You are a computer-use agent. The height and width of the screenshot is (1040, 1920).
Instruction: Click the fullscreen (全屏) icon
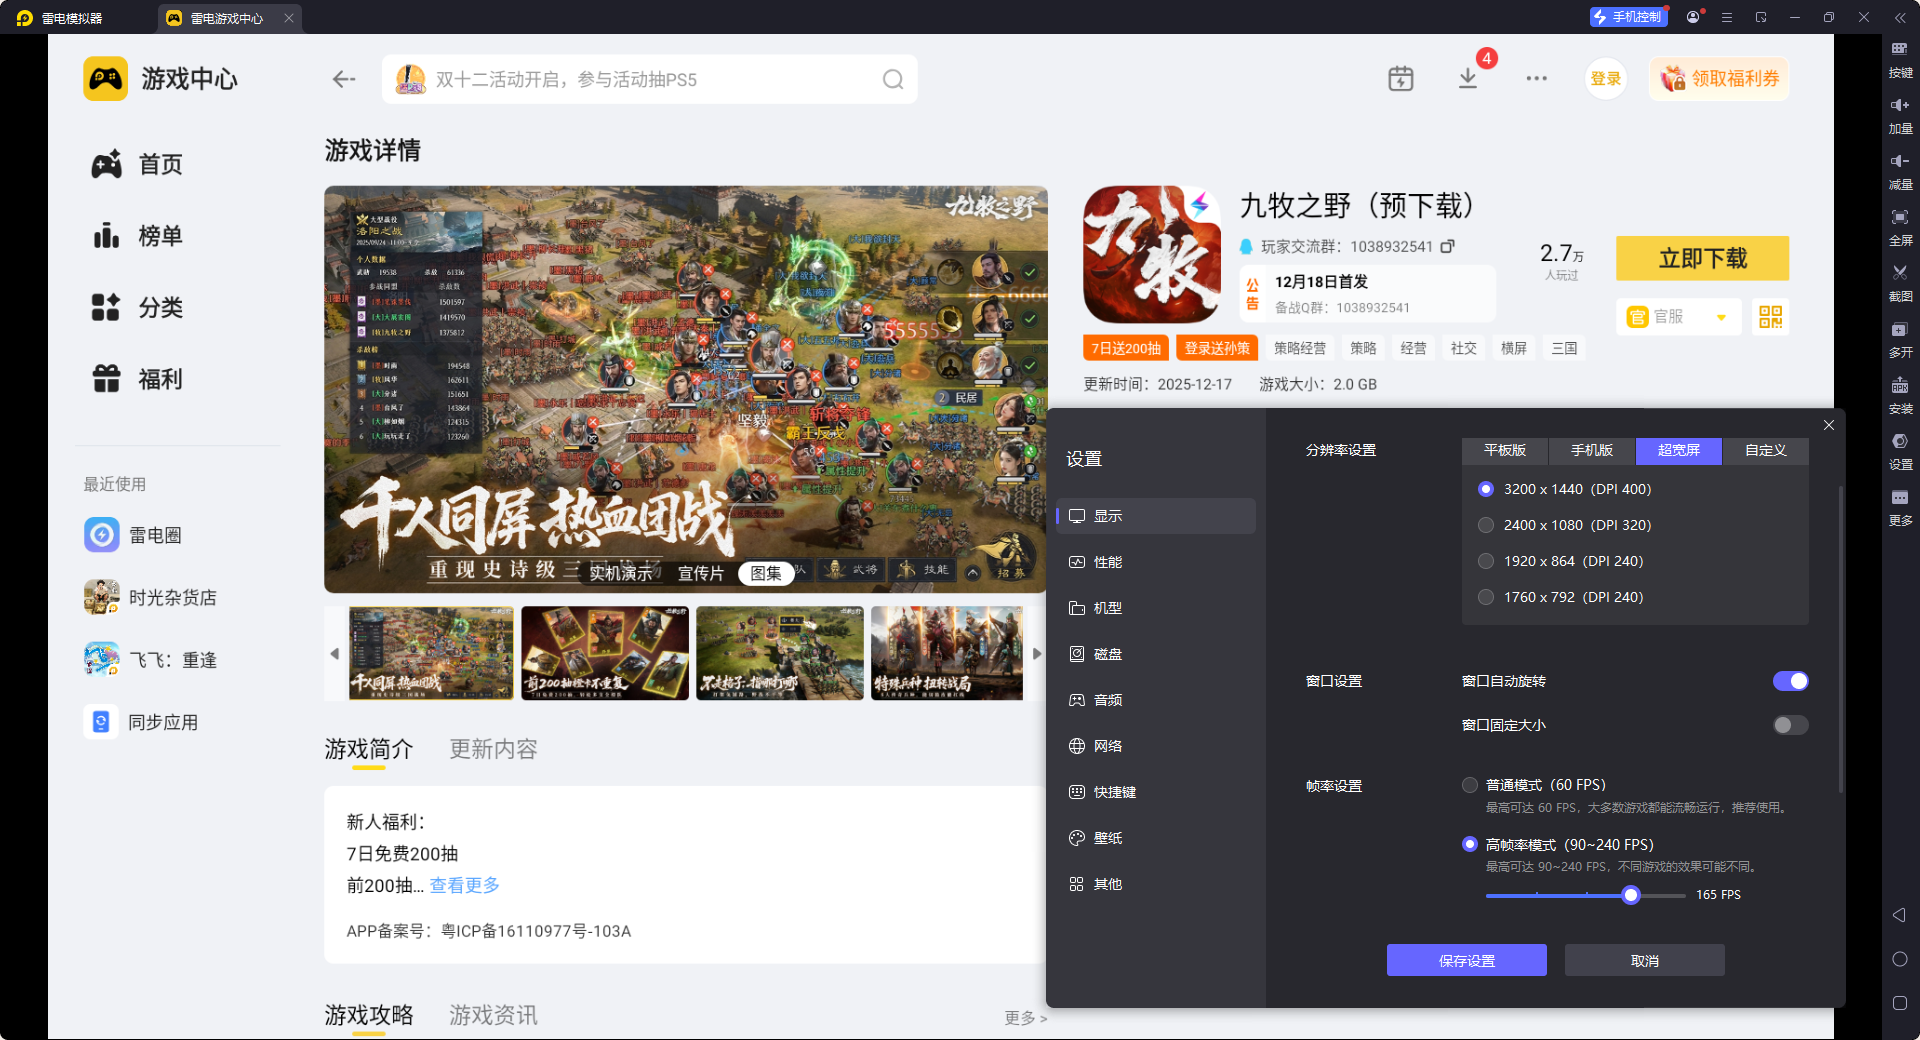point(1900,217)
